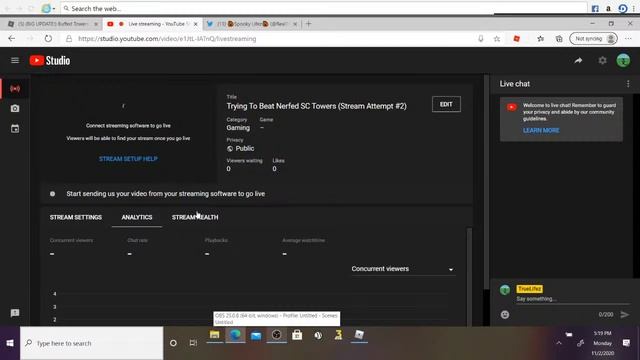The width and height of the screenshot is (640, 360).
Task: Click the Windows taskbar search box
Action: tap(91, 343)
